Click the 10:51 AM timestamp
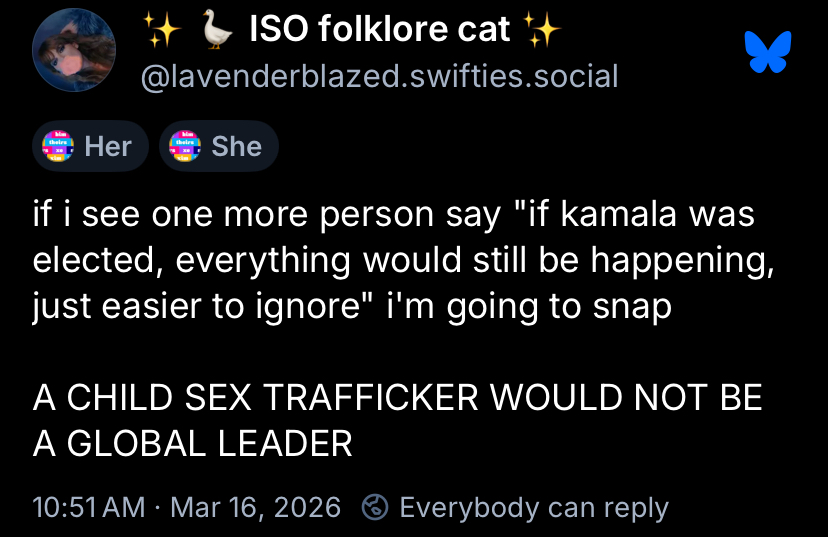This screenshot has width=828, height=537. [89, 507]
